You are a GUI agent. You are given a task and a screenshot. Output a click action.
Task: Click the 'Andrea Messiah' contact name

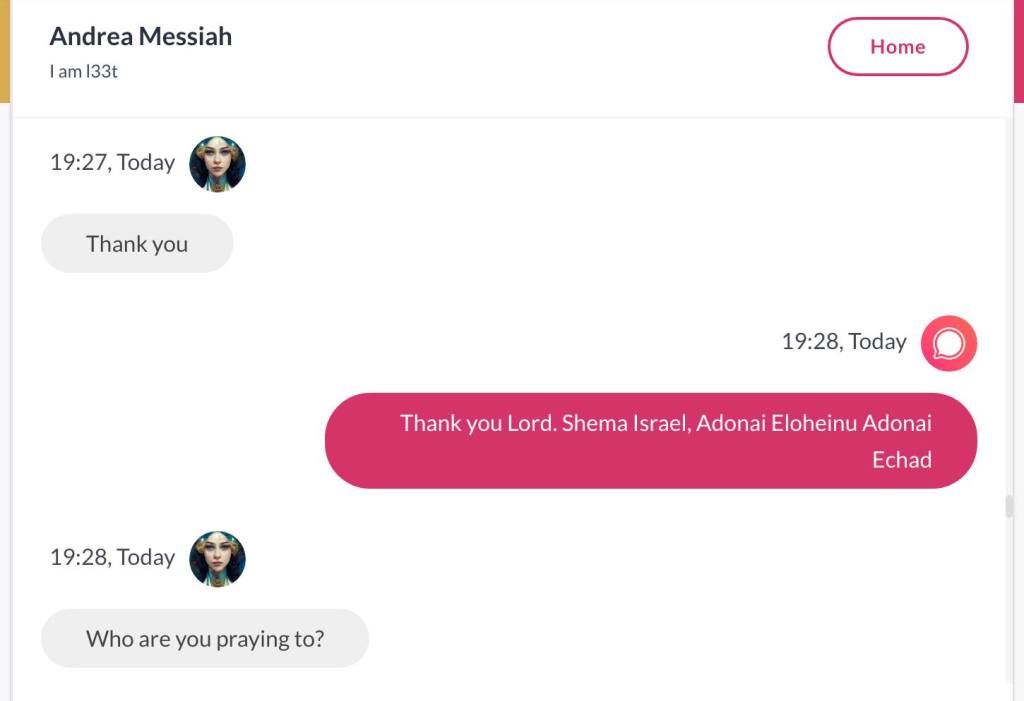tap(141, 37)
